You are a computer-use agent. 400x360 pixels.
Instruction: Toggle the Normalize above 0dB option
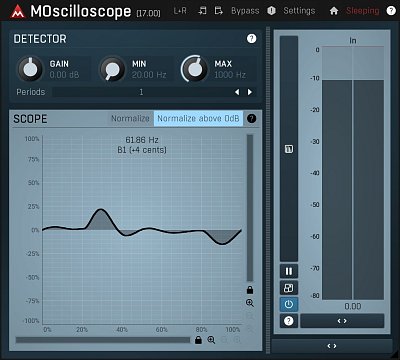click(198, 119)
